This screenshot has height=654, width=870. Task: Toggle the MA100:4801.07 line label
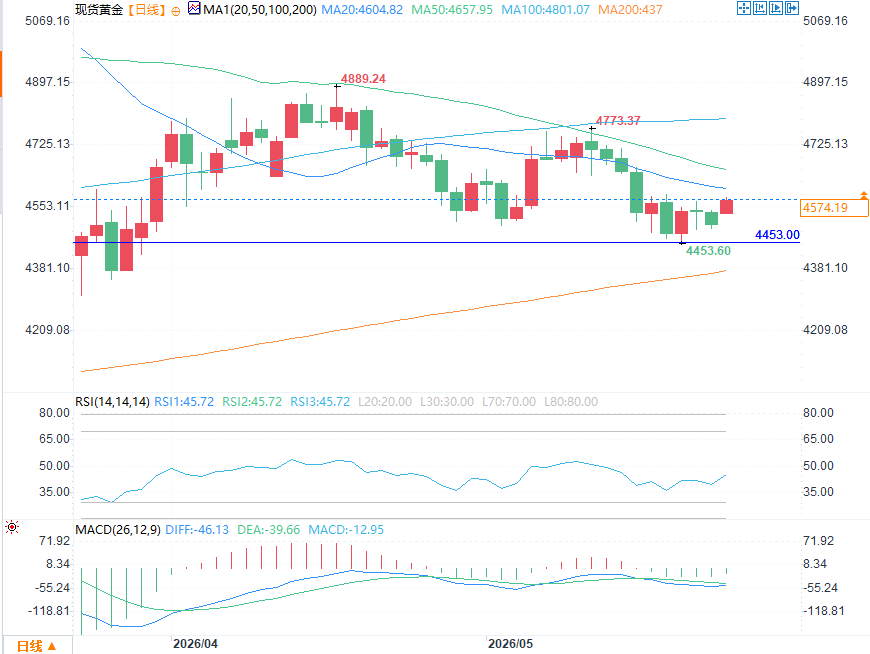545,10
